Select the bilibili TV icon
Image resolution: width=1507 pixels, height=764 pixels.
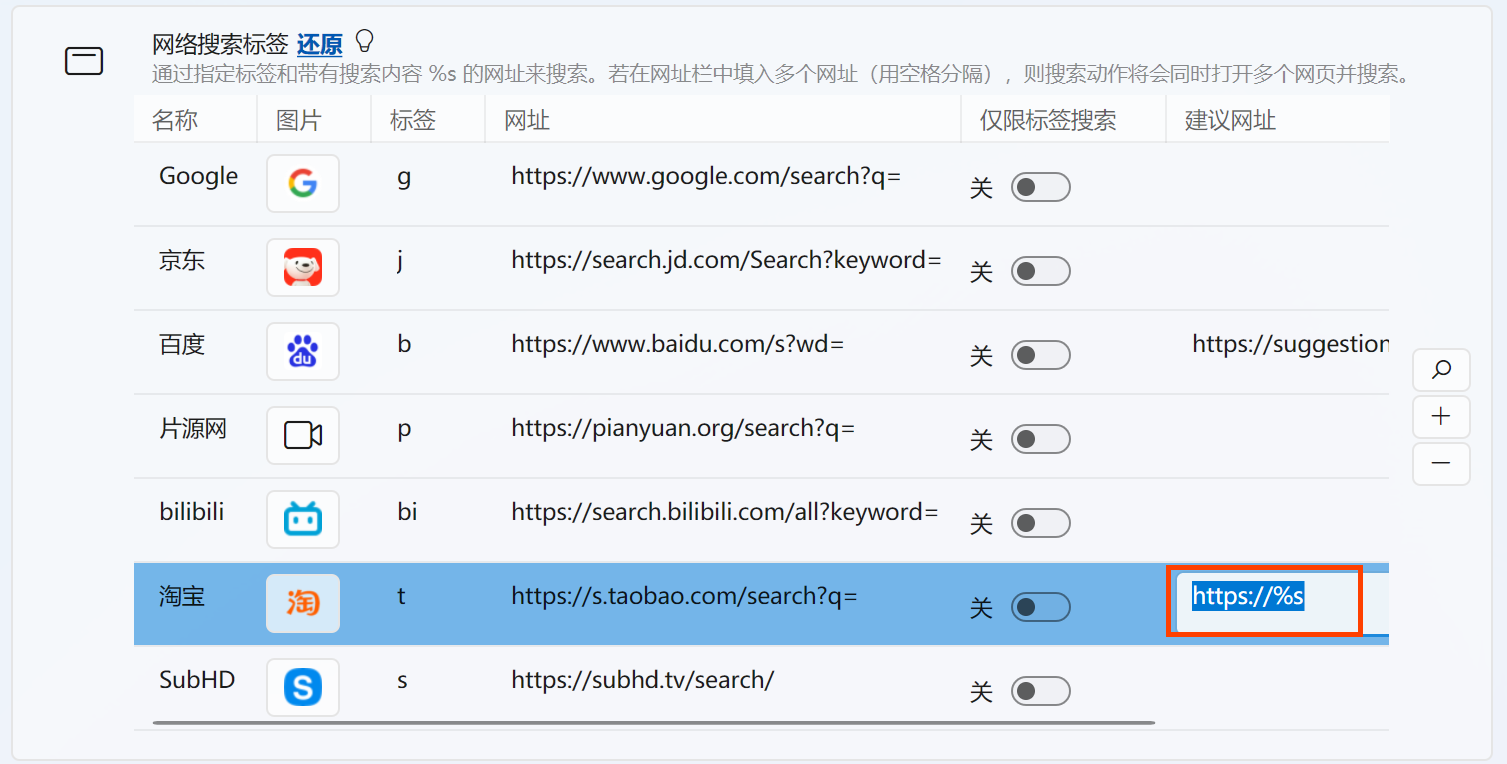pos(302,519)
